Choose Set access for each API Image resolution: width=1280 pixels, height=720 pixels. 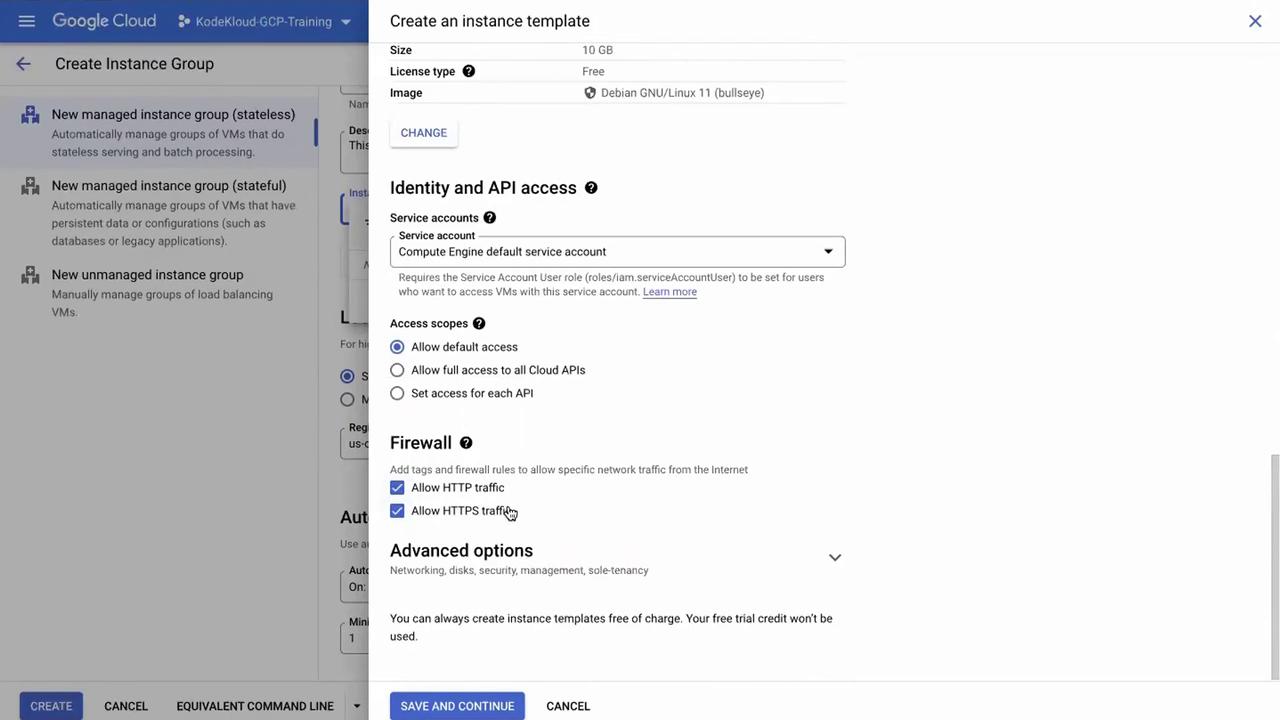pos(397,393)
